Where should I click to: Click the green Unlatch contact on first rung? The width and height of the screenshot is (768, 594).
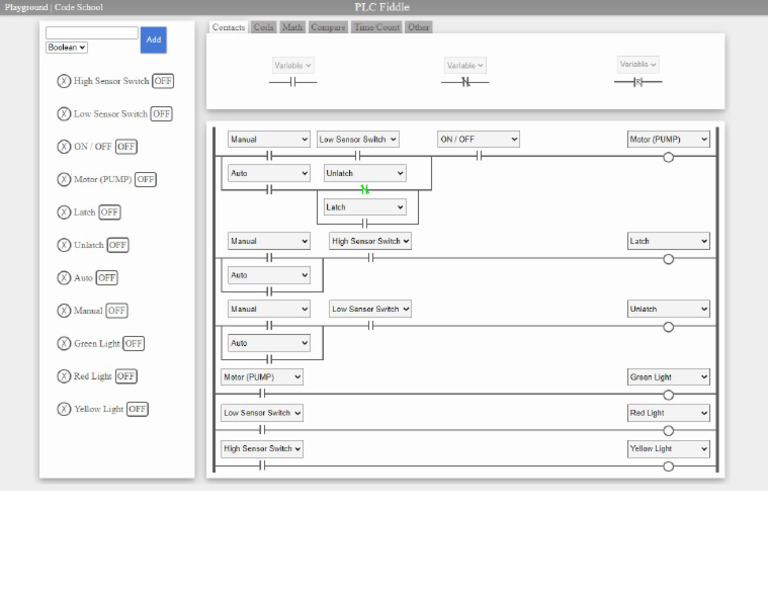click(365, 189)
